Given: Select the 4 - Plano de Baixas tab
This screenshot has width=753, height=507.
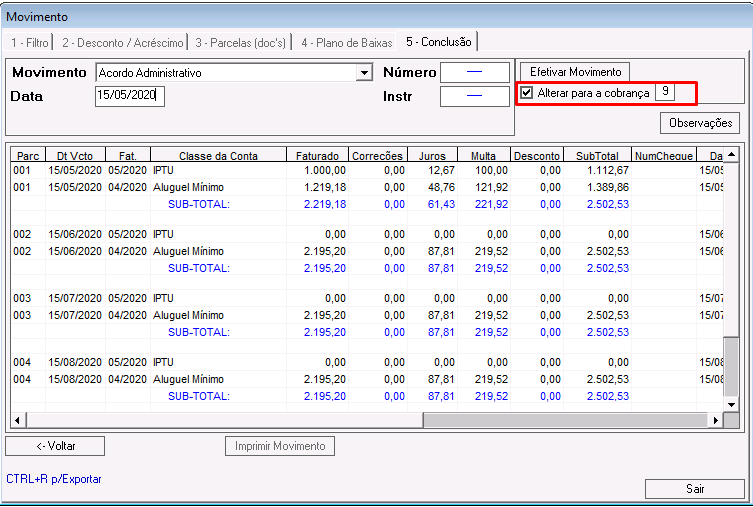Looking at the screenshot, I should pos(346,43).
